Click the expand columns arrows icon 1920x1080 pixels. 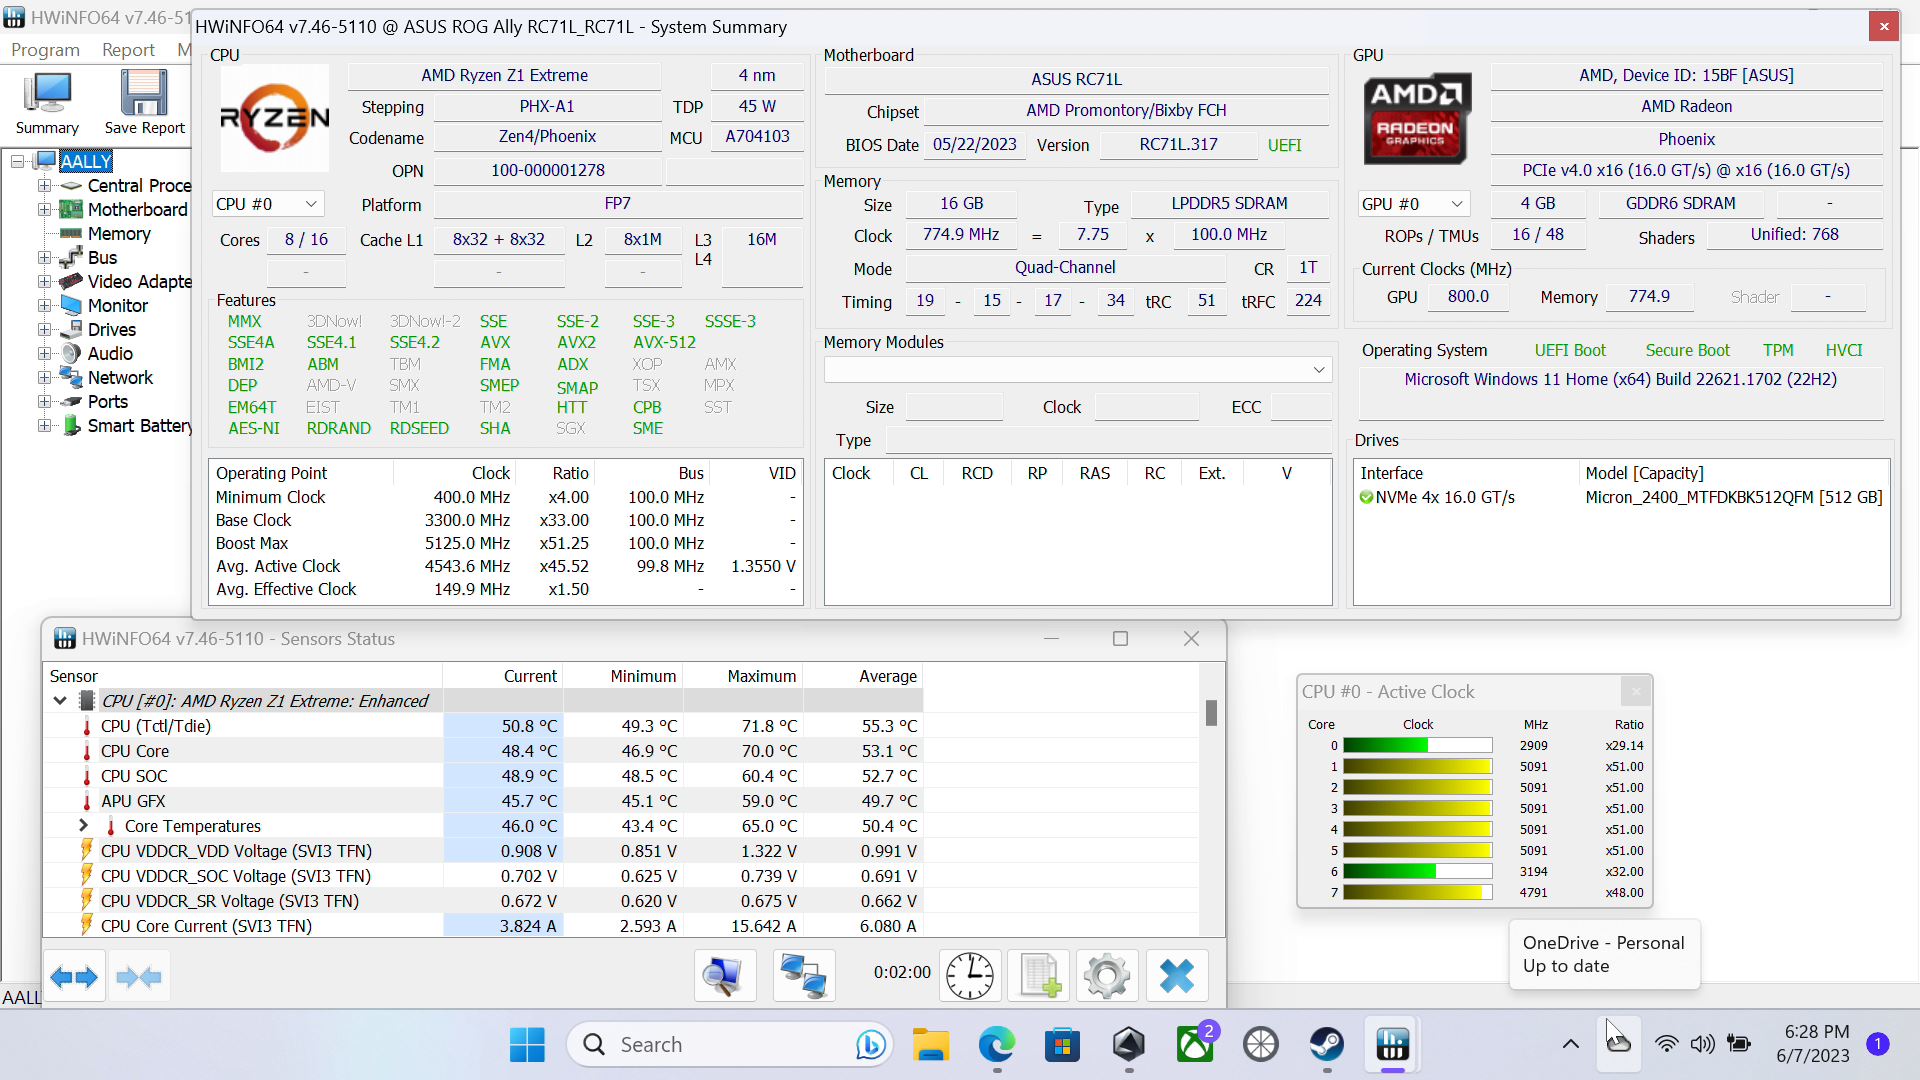pos(74,977)
